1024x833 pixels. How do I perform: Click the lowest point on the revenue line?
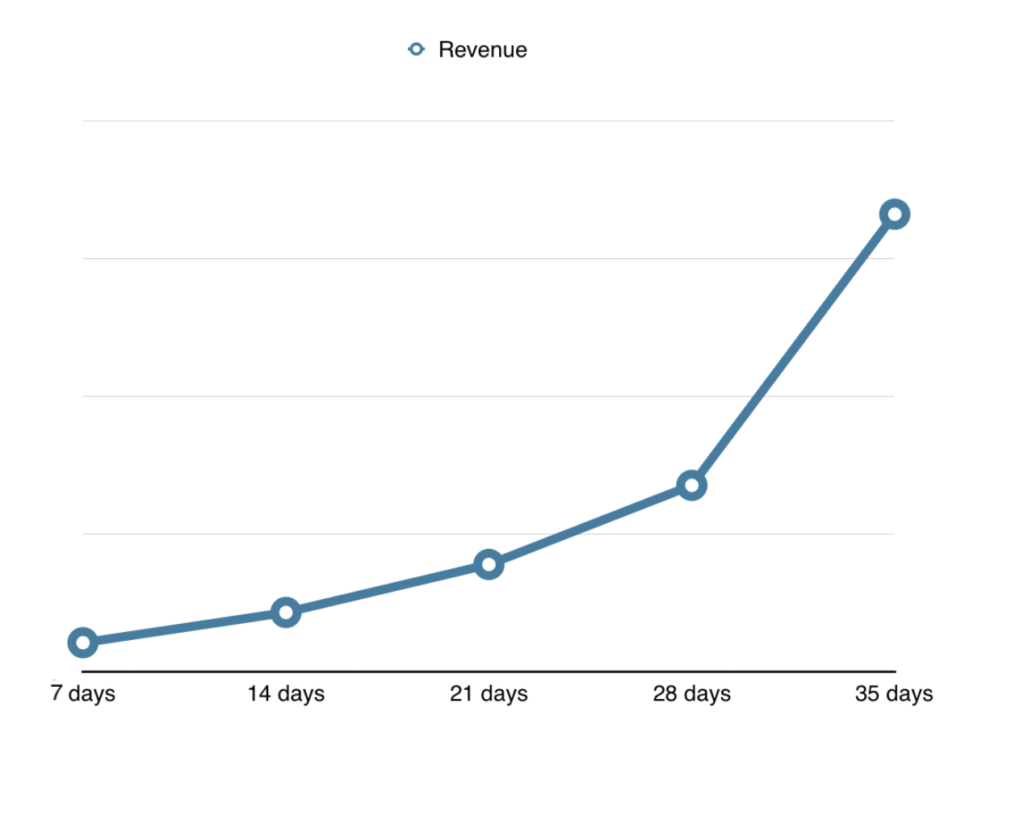click(x=84, y=642)
